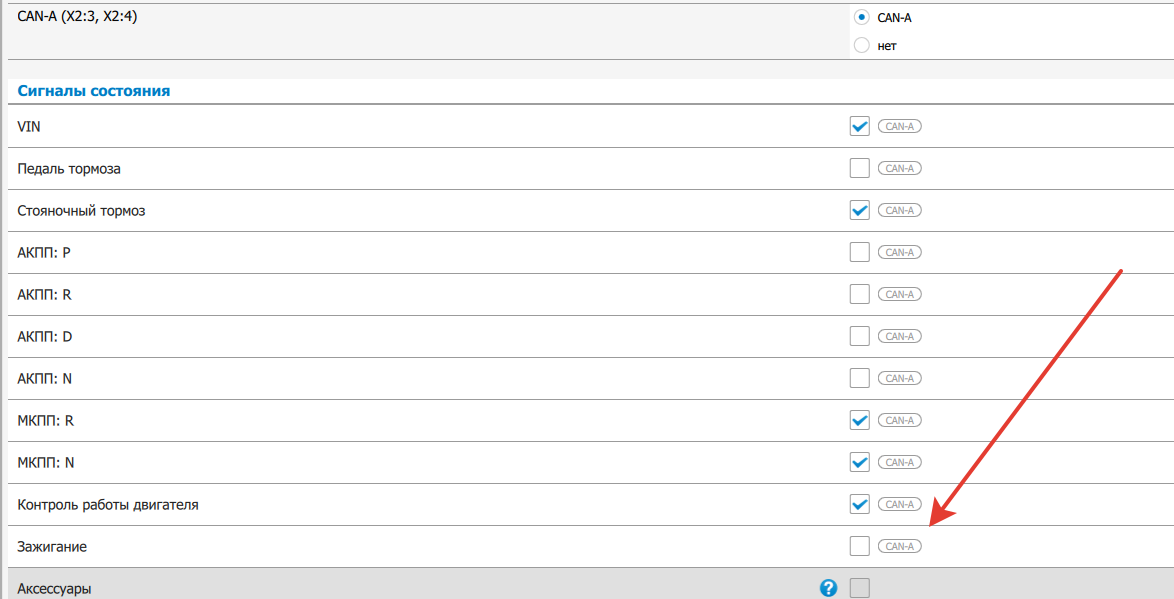Click the CAN-A badge next to VIN
Viewport: 1174px width, 599px height.
(x=899, y=126)
